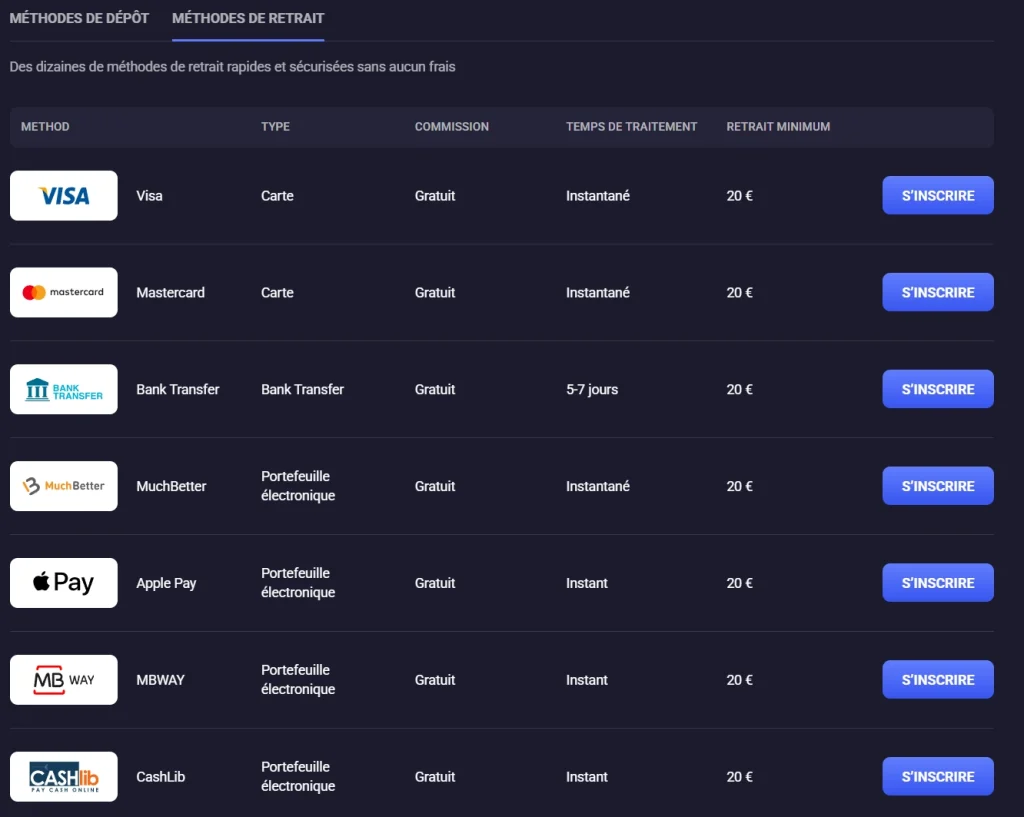Click 'Portefeuille électronique' in the MBWAY row
The height and width of the screenshot is (817, 1024).
[298, 679]
